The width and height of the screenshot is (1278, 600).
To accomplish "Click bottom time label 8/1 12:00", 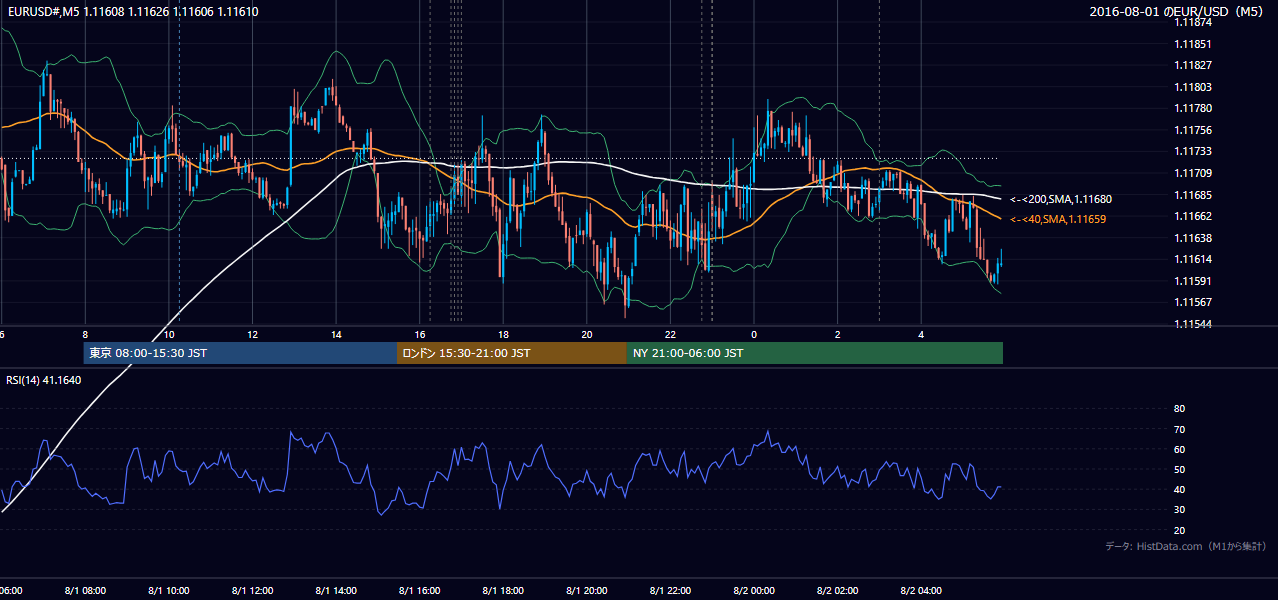I will click(252, 591).
